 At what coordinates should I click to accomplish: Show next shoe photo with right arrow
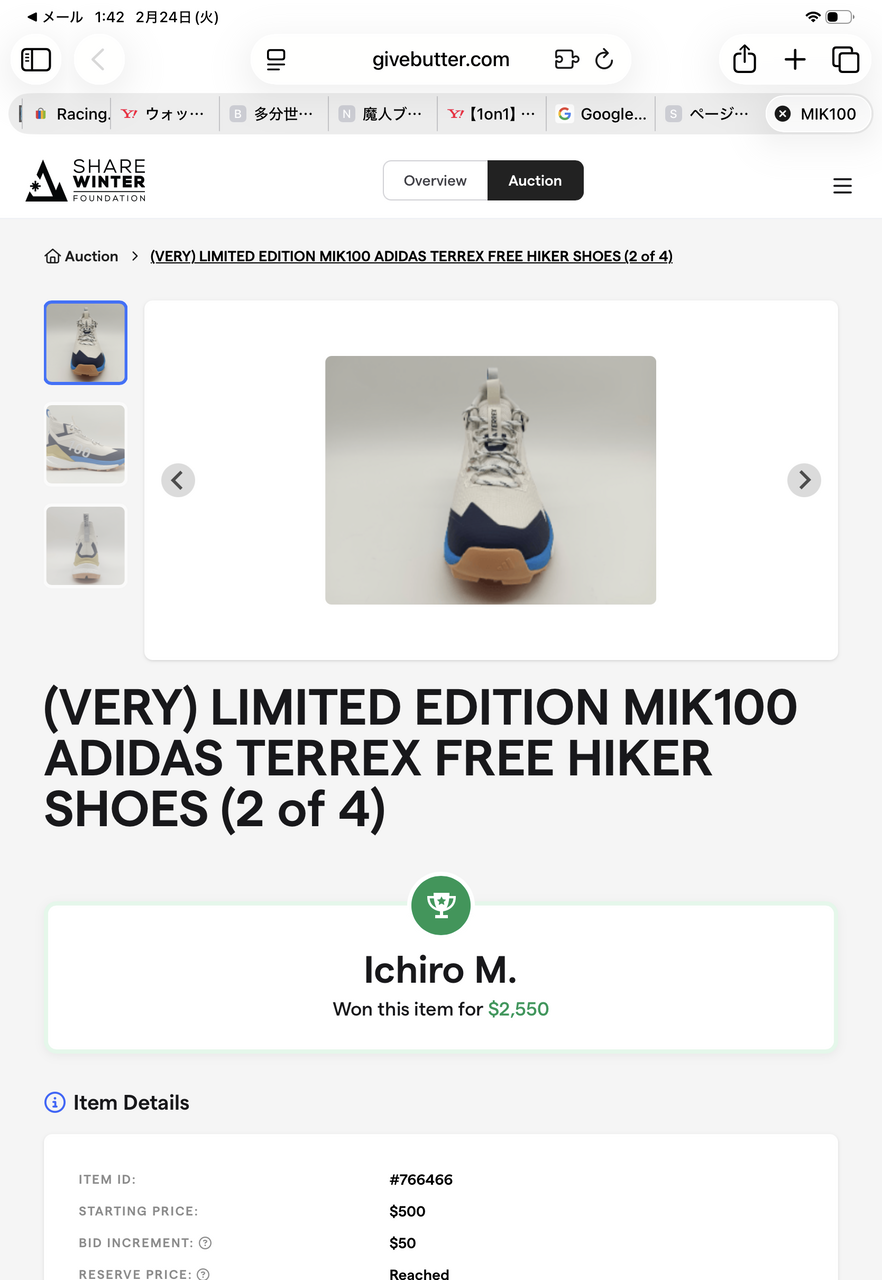pyautogui.click(x=804, y=480)
